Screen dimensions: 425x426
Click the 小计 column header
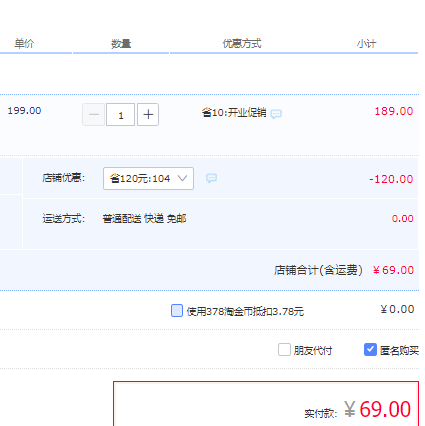coord(367,44)
